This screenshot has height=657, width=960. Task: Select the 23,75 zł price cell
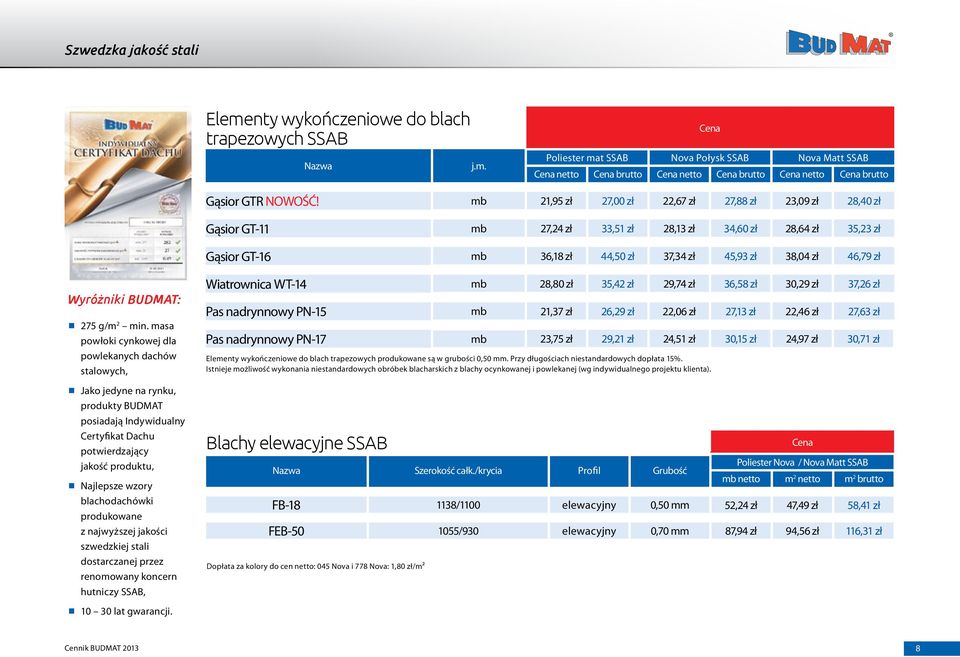point(556,339)
